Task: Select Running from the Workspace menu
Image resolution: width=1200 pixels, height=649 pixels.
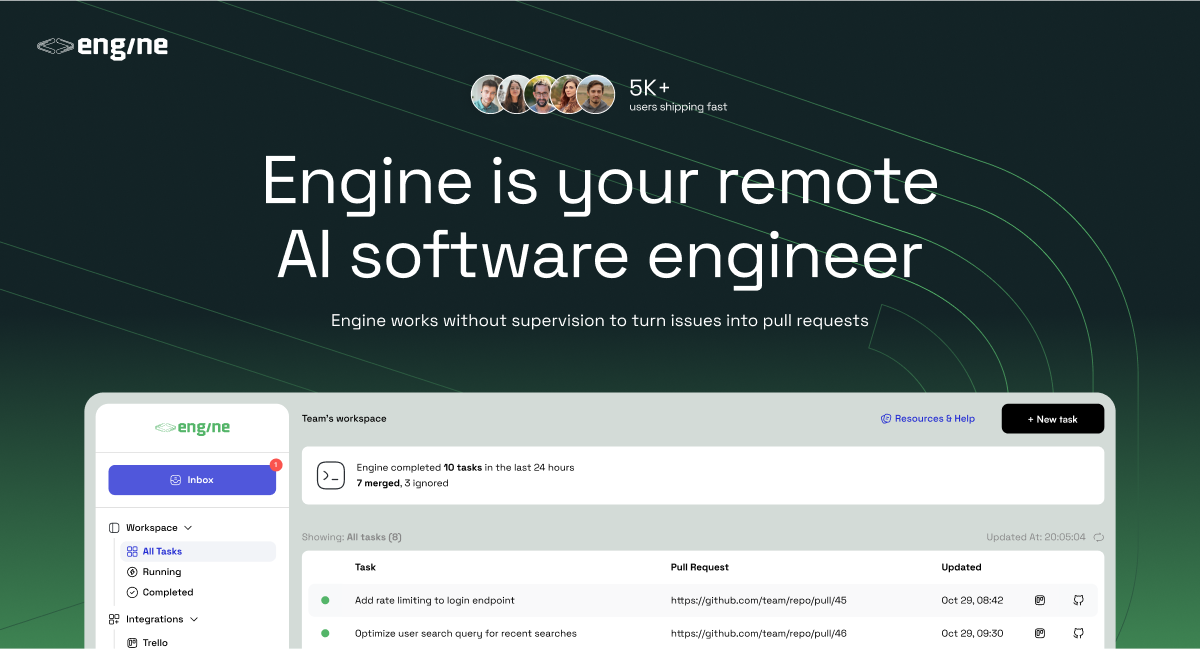Action: (x=162, y=571)
